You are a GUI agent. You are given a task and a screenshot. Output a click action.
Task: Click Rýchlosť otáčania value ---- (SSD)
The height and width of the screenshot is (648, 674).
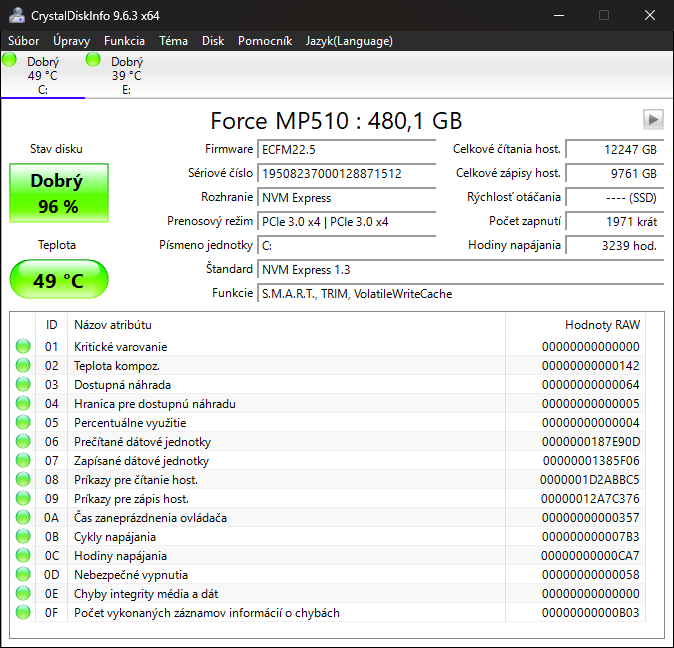[x=615, y=198]
